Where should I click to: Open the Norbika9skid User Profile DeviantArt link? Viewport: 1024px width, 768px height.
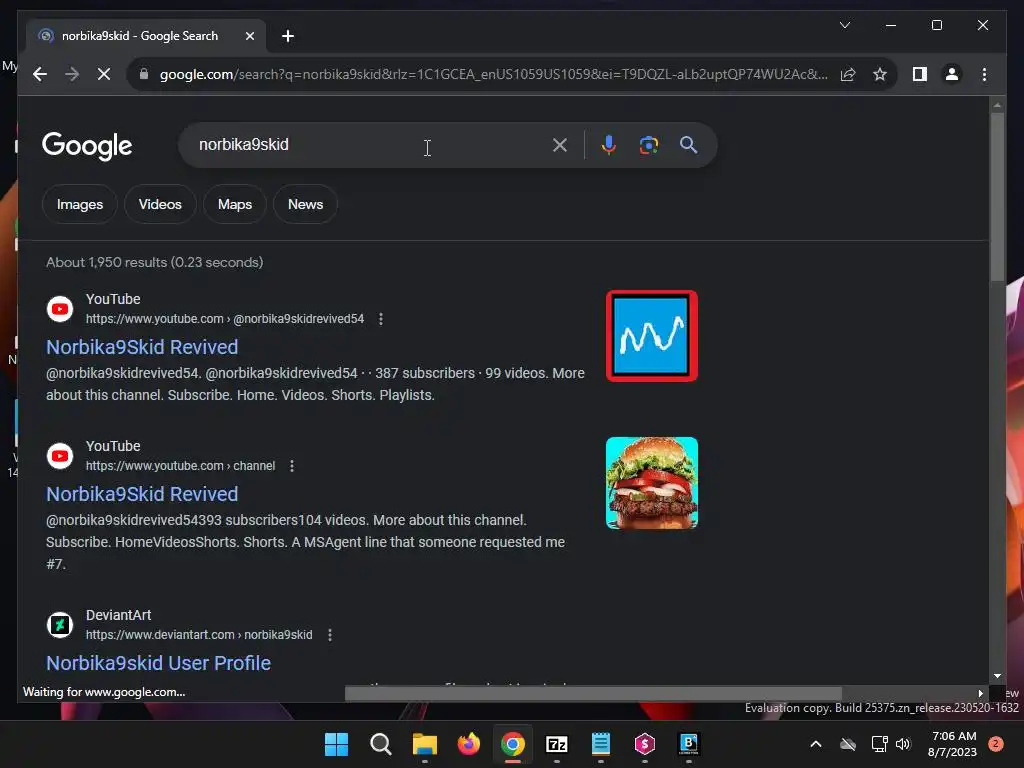[158, 664]
